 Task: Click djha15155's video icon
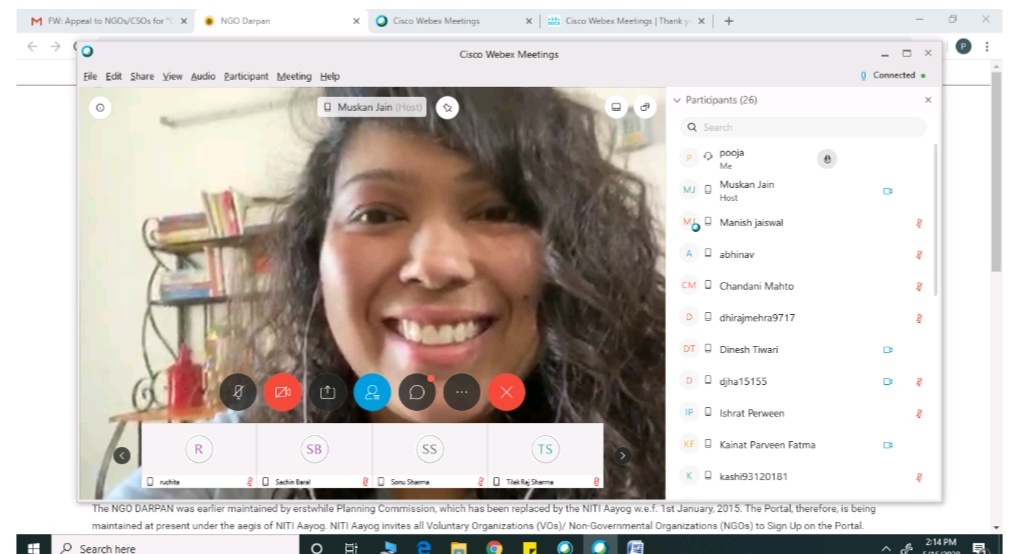[888, 381]
